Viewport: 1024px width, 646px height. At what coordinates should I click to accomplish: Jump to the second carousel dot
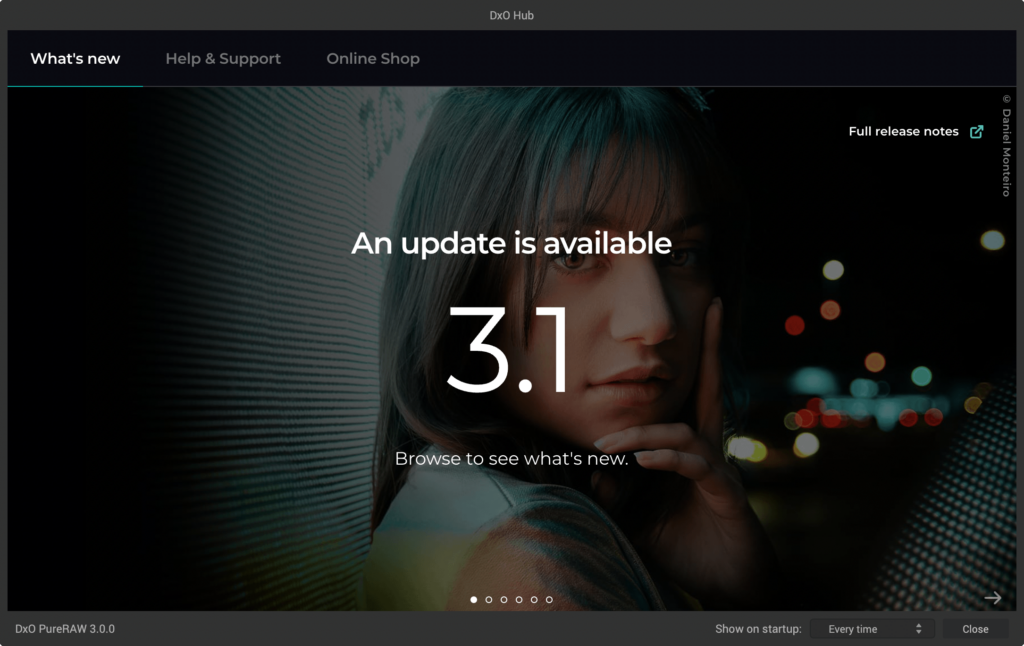pyautogui.click(x=488, y=600)
